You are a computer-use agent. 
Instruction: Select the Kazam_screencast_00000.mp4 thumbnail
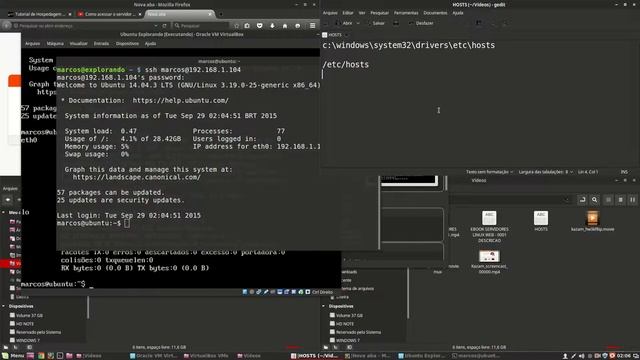coord(489,256)
